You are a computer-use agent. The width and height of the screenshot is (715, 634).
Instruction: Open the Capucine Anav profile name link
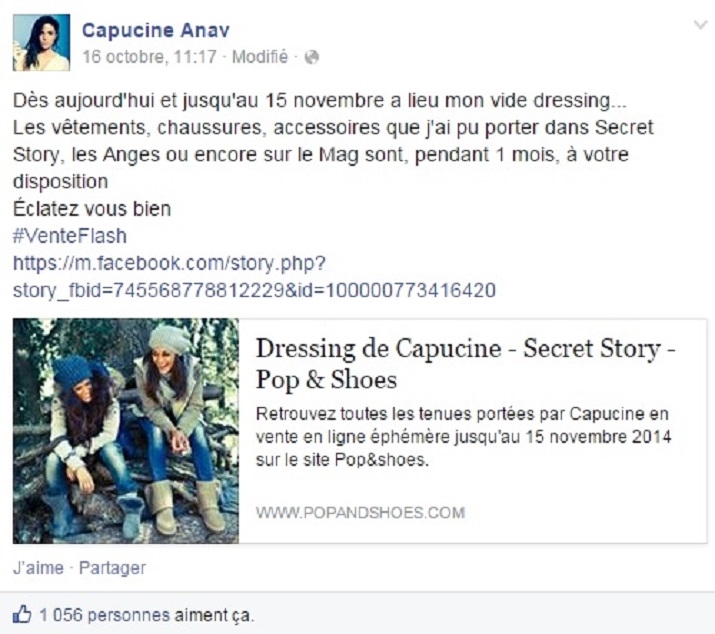(155, 31)
